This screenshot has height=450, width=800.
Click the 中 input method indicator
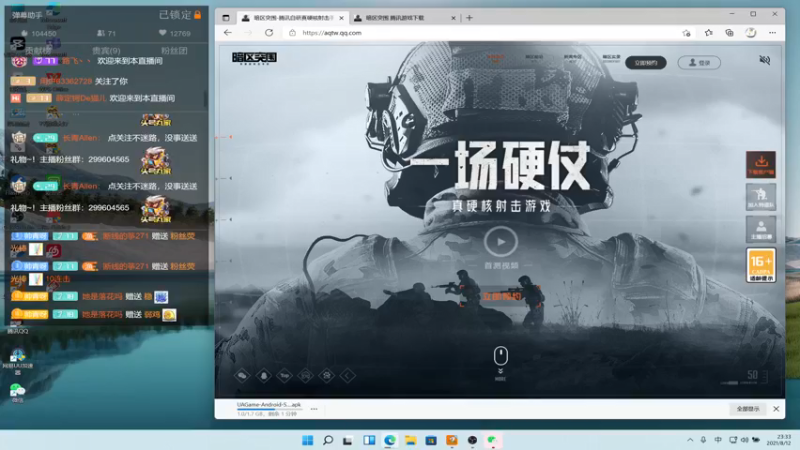718,440
